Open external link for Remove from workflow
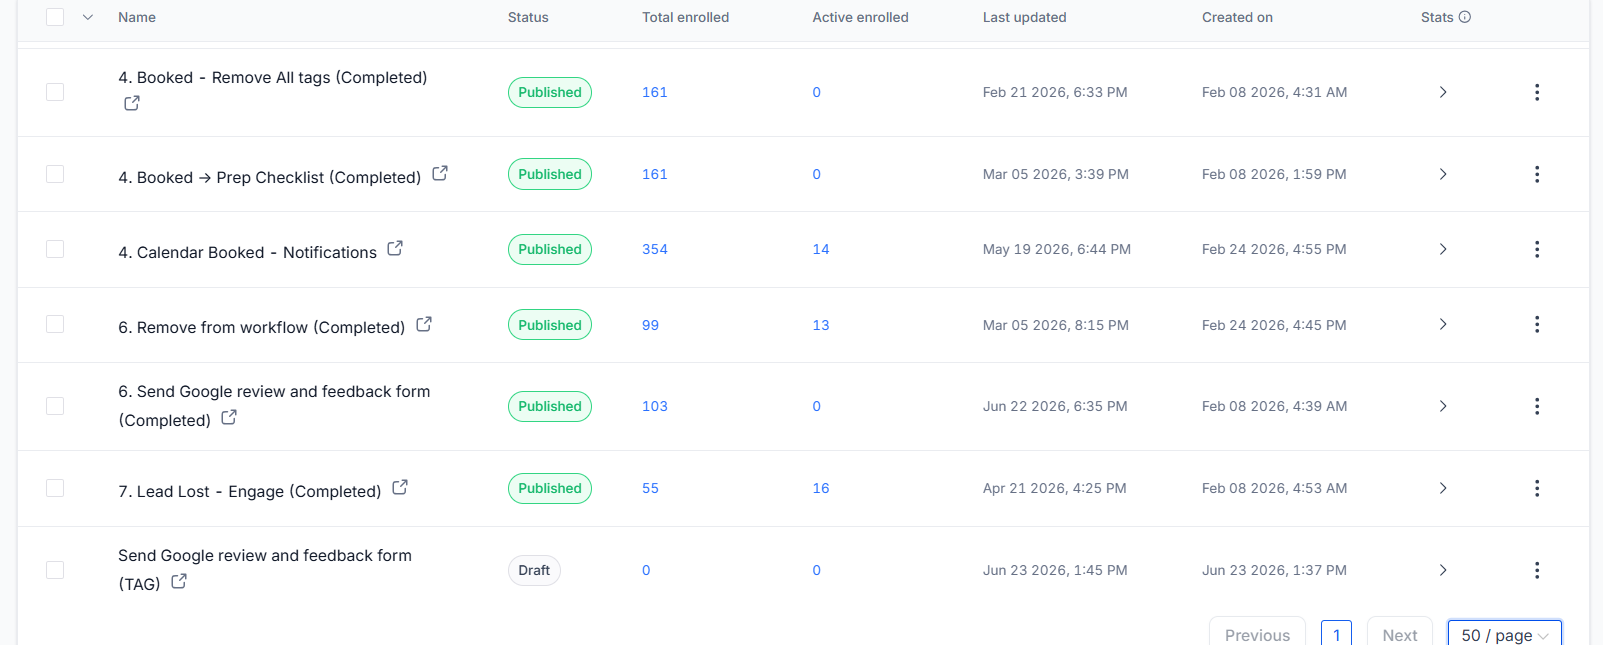This screenshot has width=1603, height=645. [424, 324]
